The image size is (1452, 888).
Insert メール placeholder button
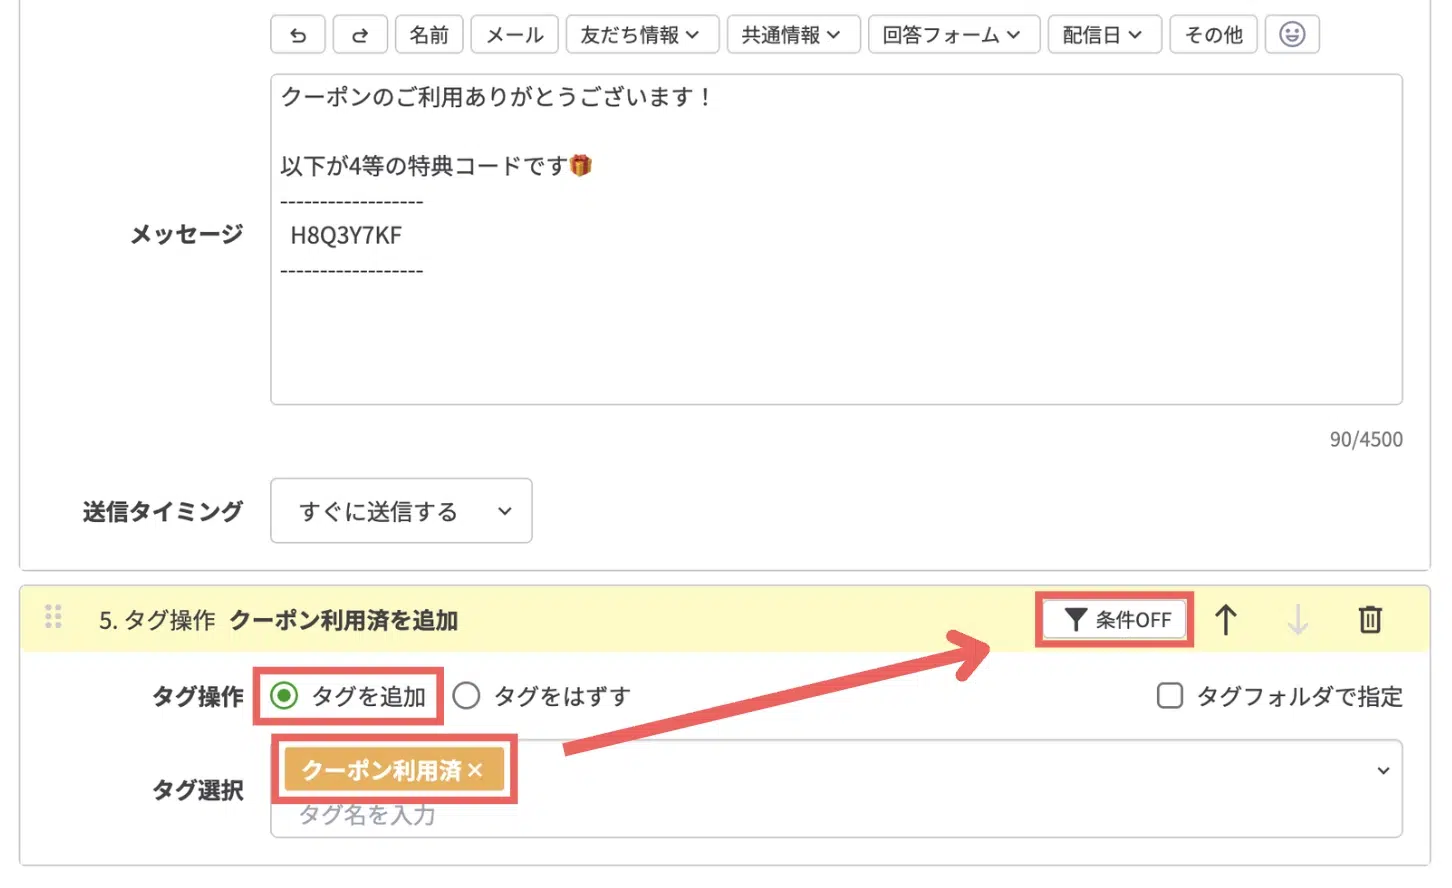[x=514, y=35]
